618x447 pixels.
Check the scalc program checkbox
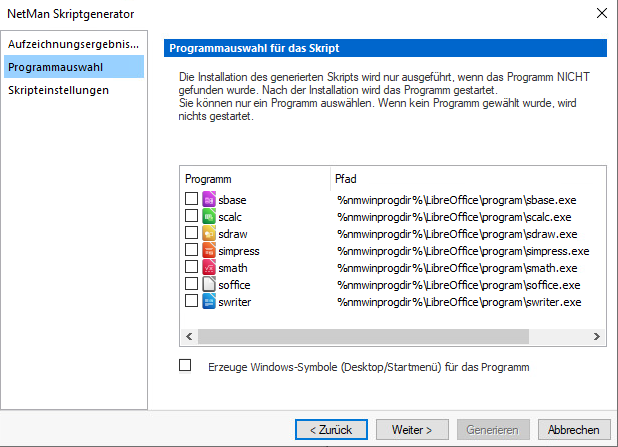tap(192, 215)
